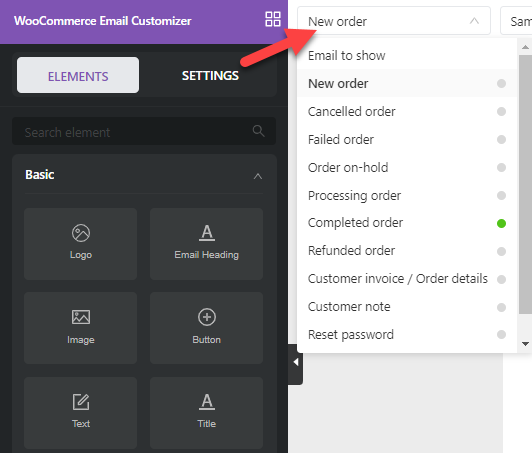This screenshot has width=532, height=453.
Task: Add the Image element
Action: coord(80,328)
